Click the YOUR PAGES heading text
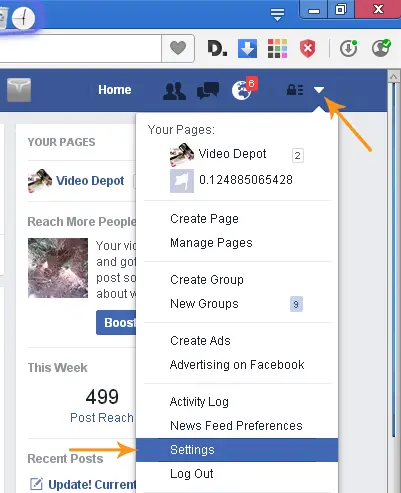The image size is (401, 493). pos(61,142)
